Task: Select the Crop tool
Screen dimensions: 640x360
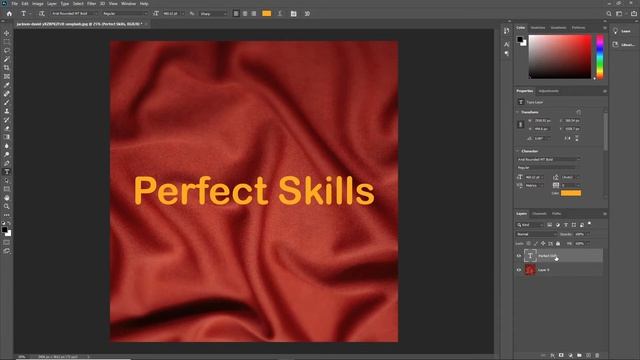Action: click(x=7, y=68)
